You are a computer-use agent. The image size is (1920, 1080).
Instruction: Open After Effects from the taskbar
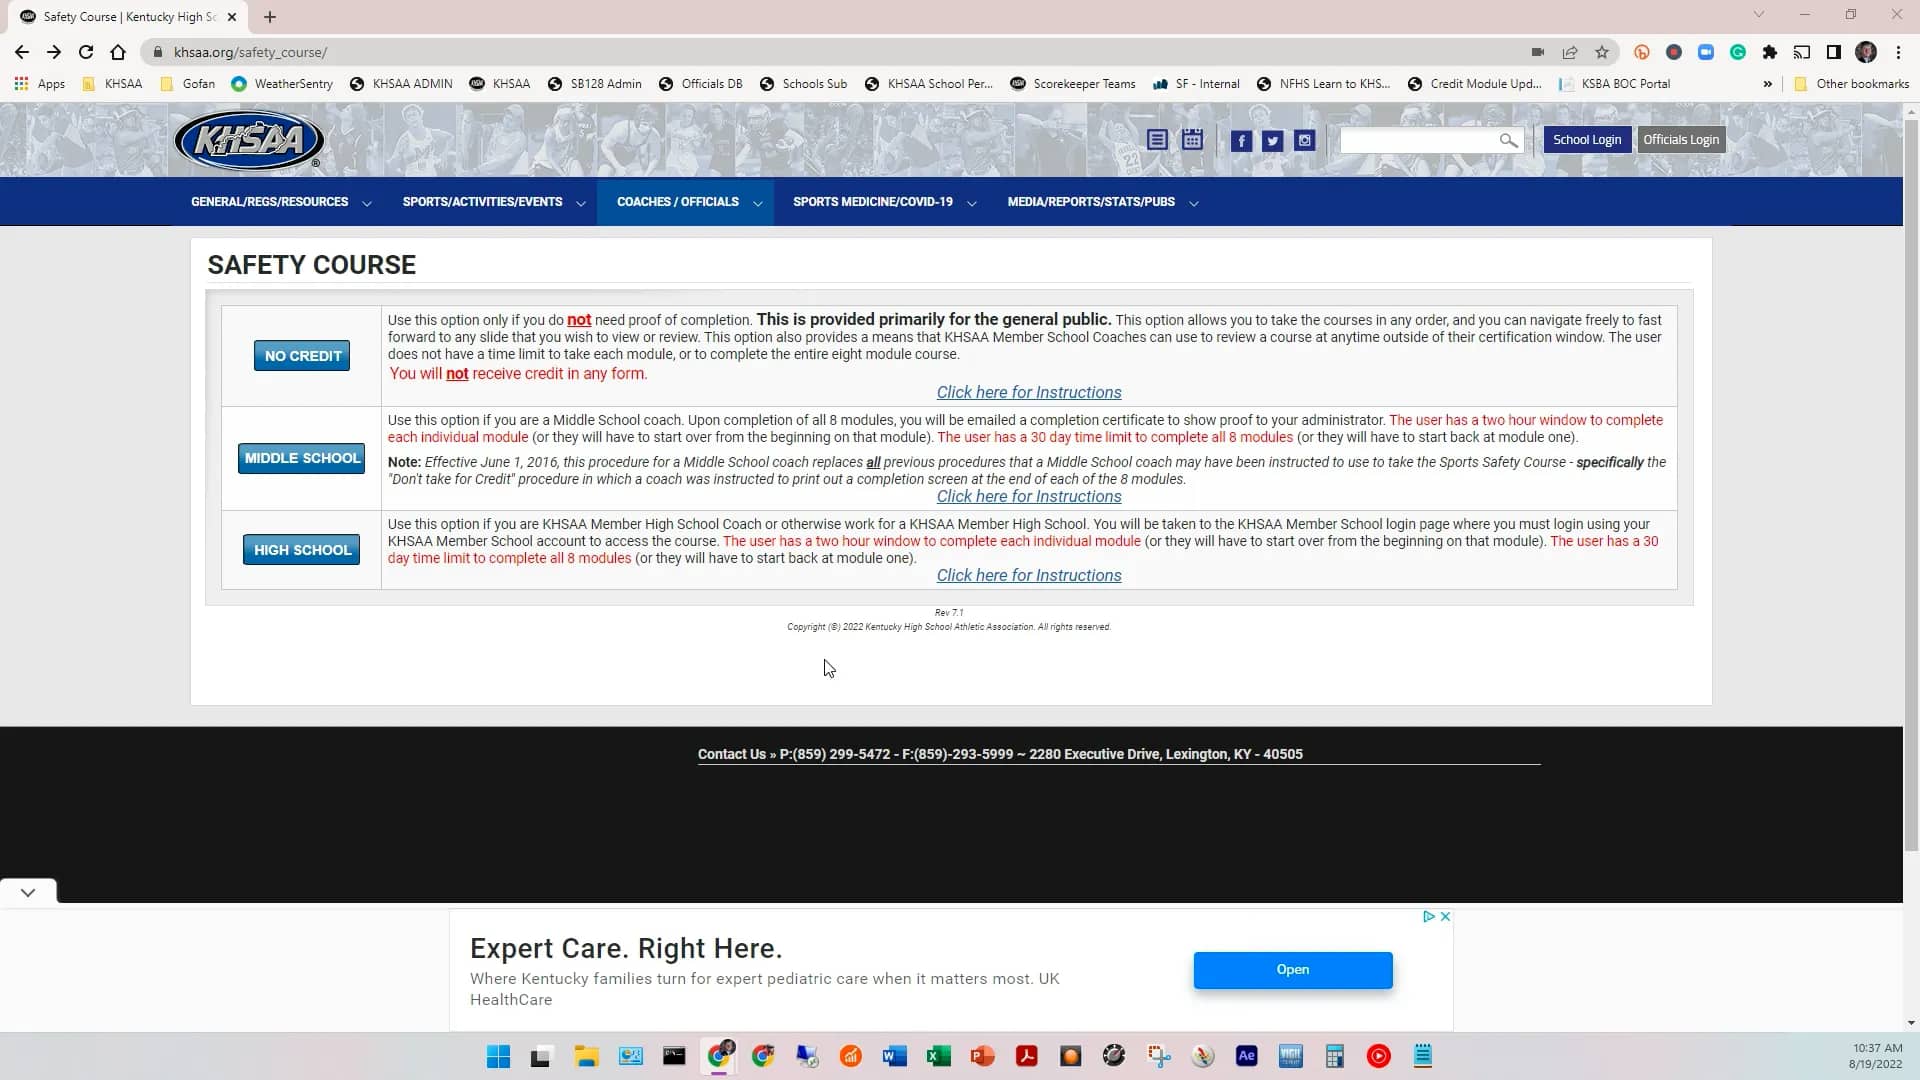click(x=1246, y=1056)
